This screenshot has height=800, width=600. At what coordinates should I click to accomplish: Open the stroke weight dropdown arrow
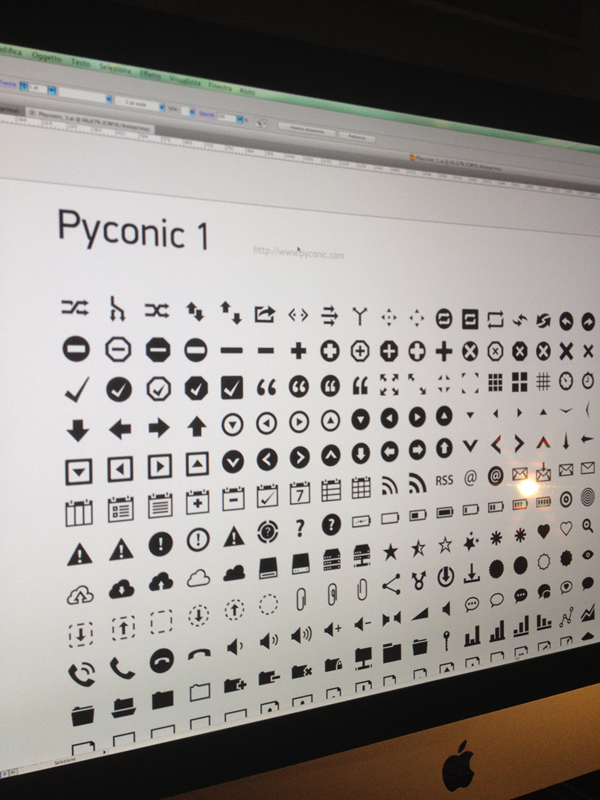(x=52, y=90)
